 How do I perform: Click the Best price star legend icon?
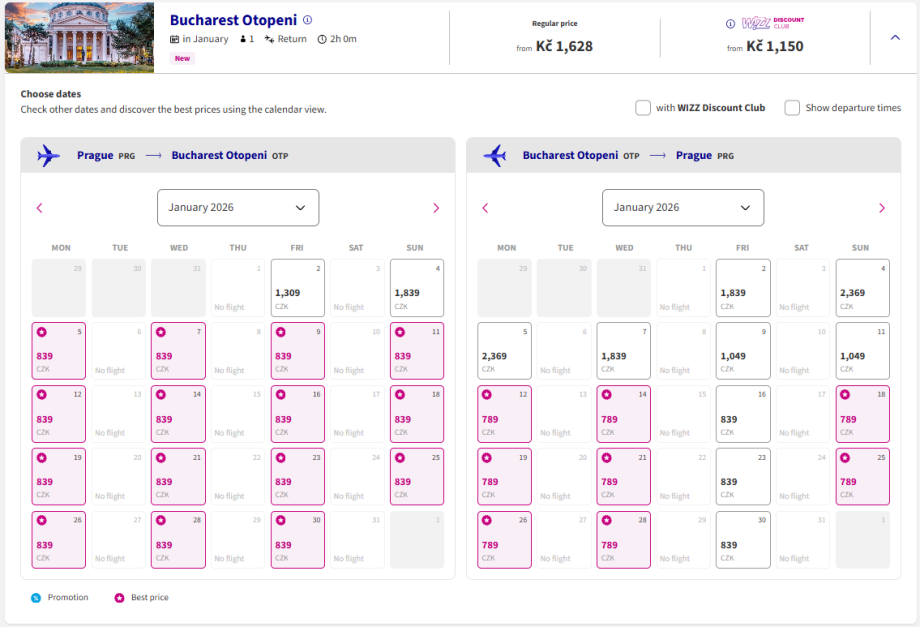120,598
